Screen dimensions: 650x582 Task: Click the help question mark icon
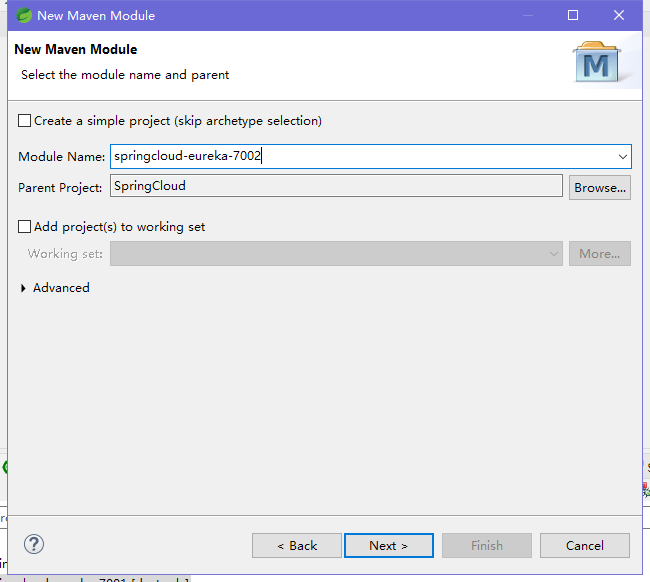tap(34, 544)
